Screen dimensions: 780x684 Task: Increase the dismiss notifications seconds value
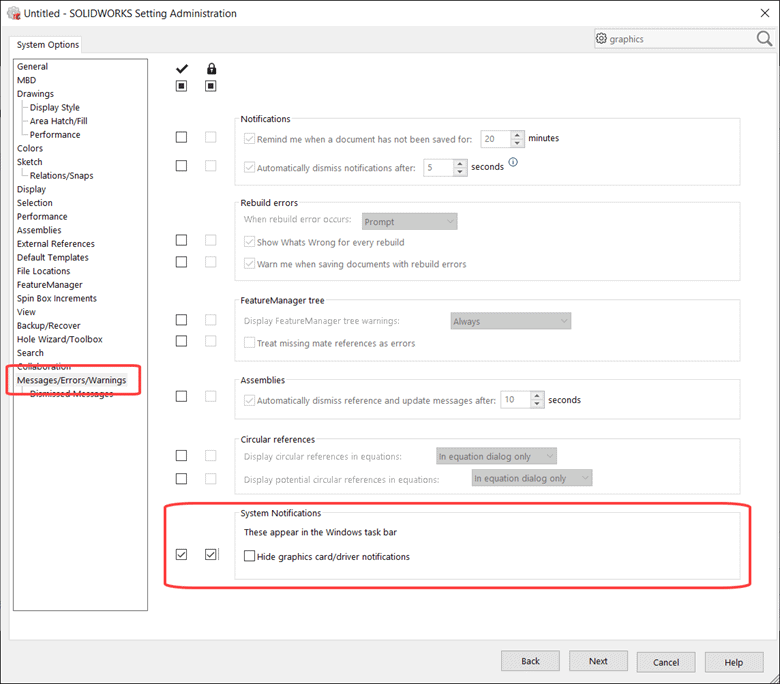(460, 164)
